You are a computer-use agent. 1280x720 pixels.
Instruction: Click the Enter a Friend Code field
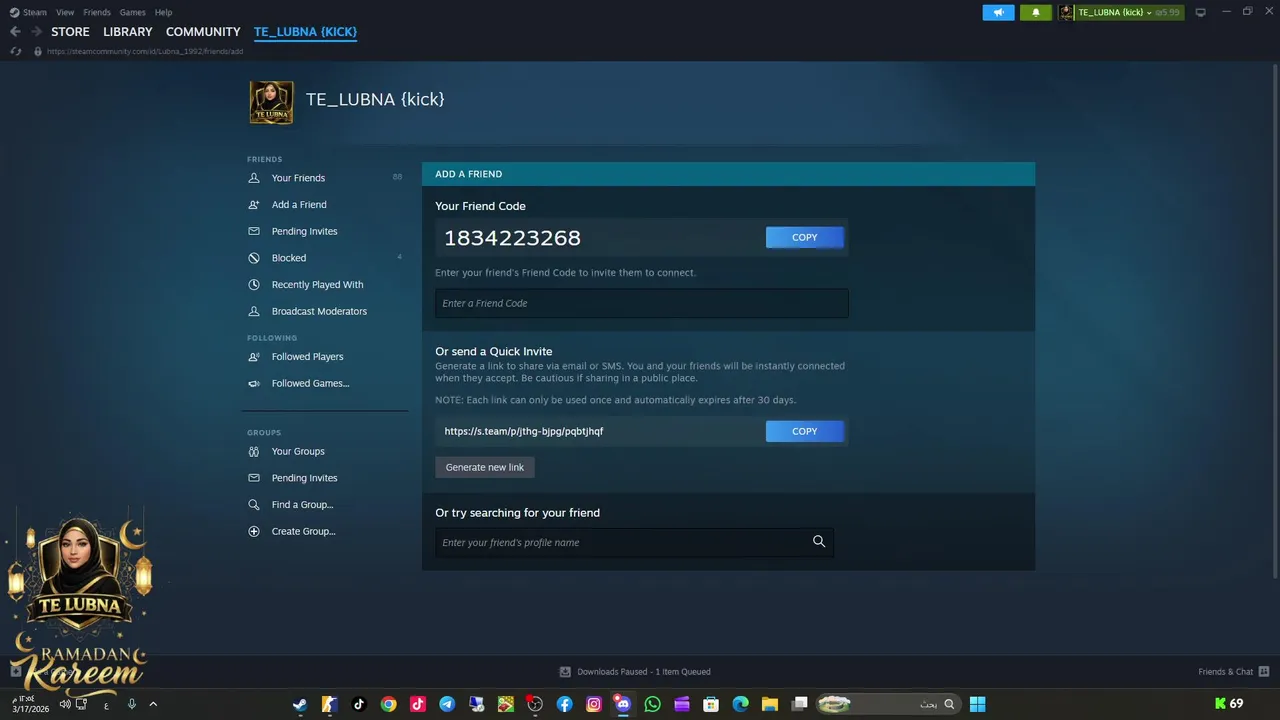(x=641, y=303)
